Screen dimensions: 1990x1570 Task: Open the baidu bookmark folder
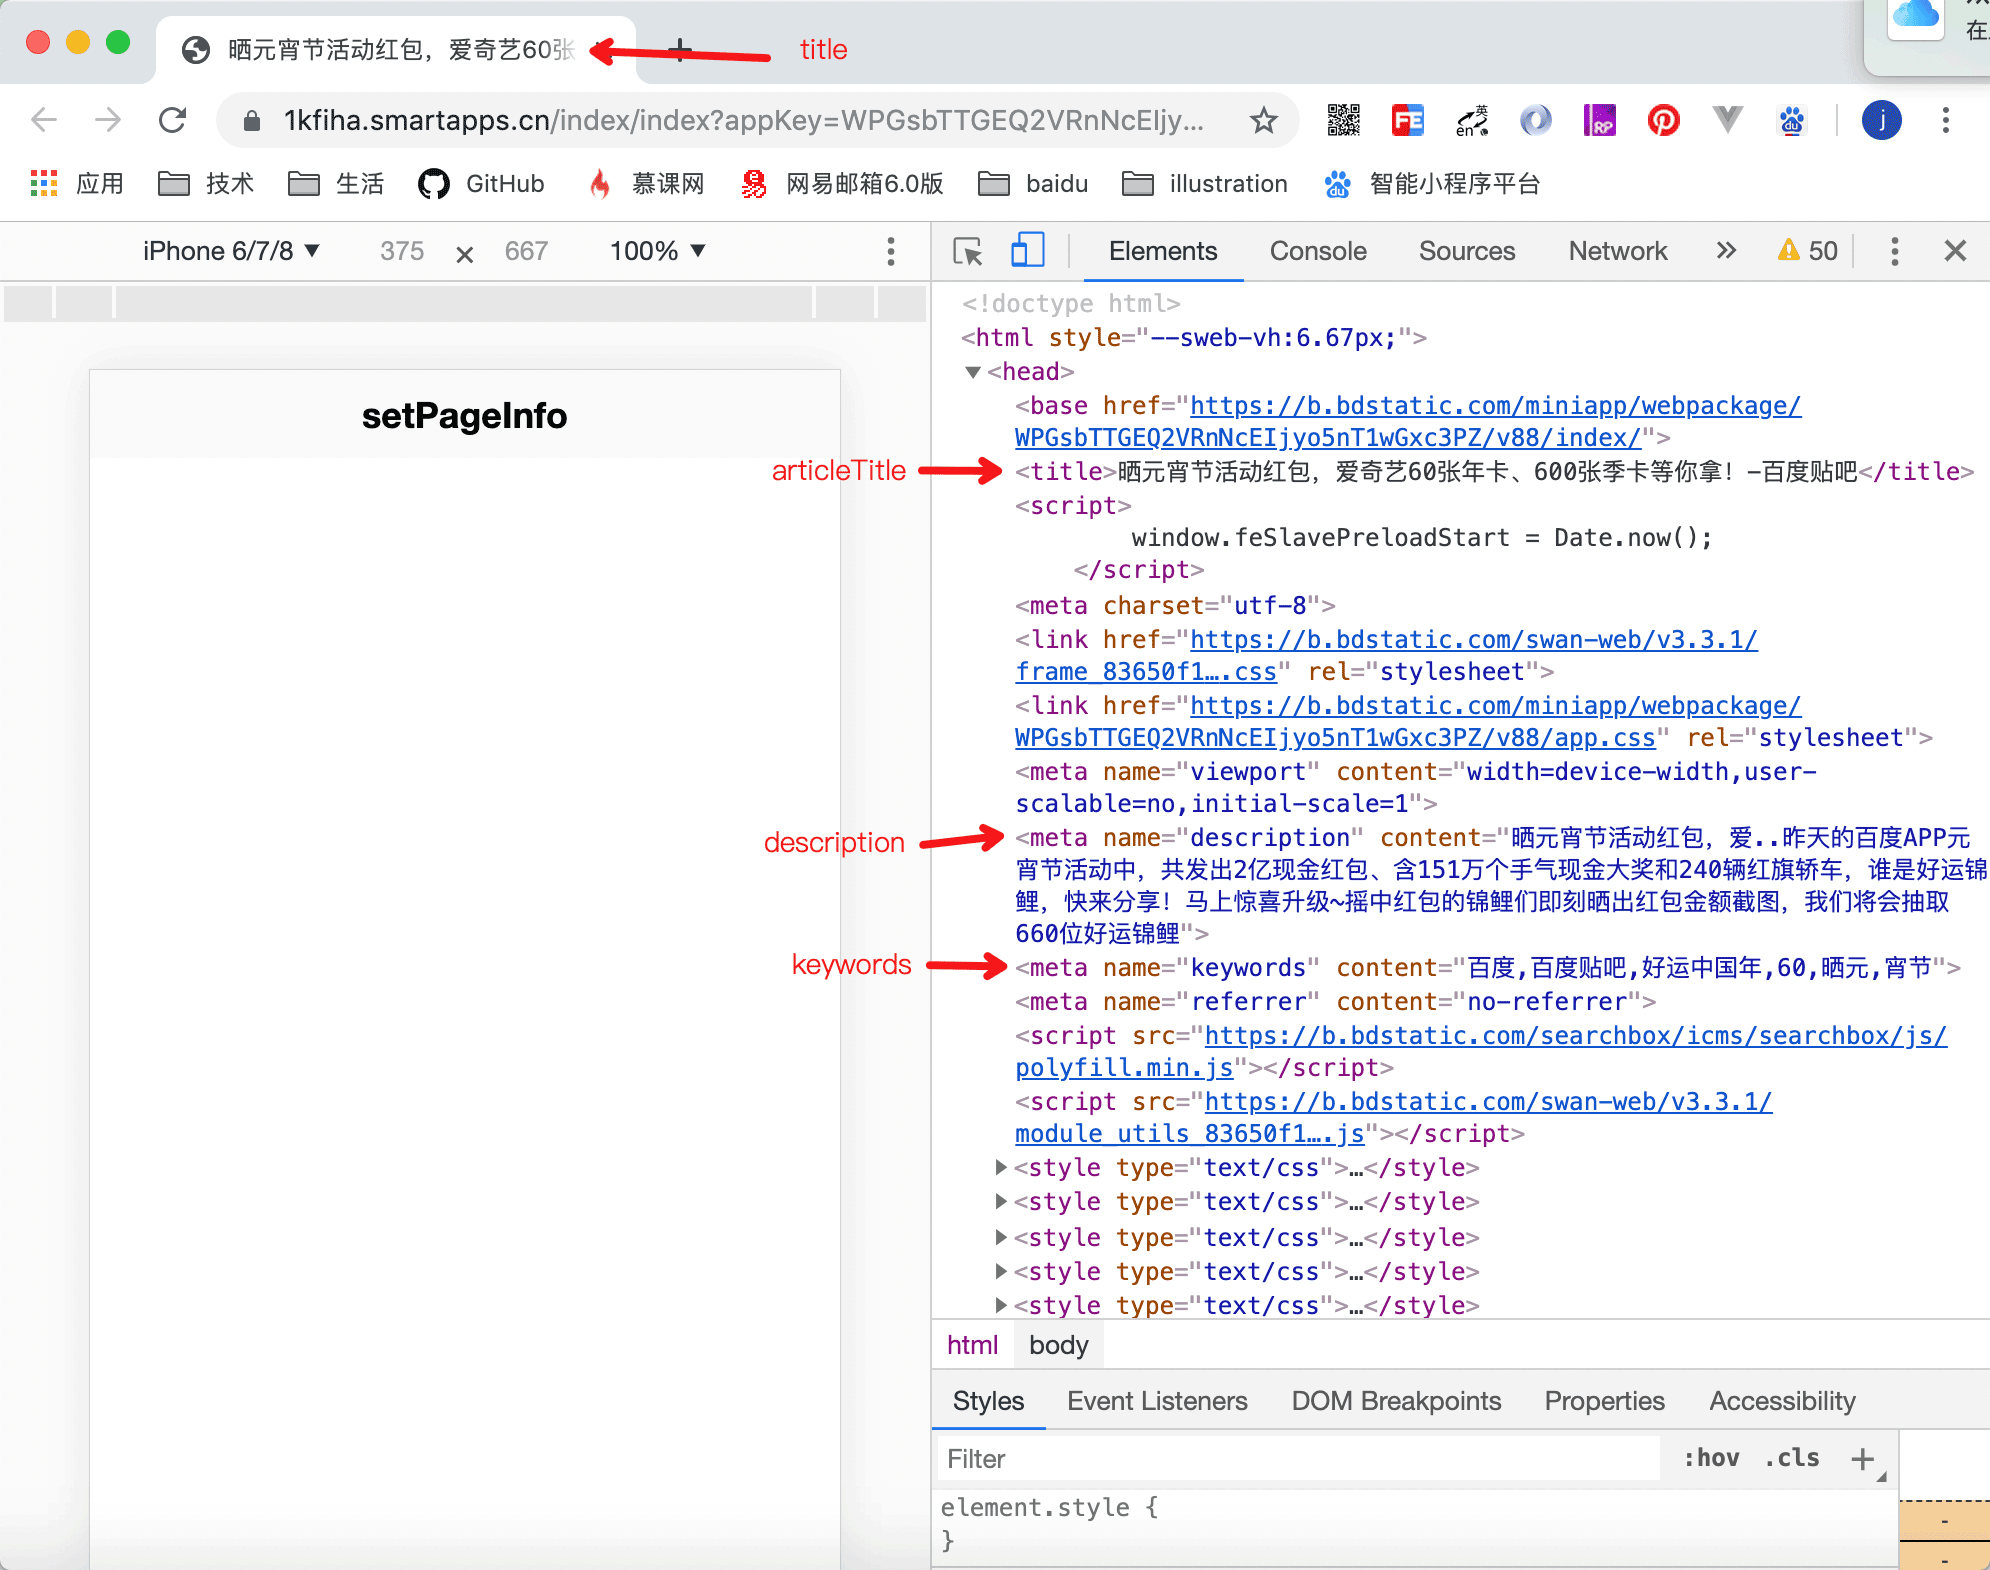(1033, 184)
